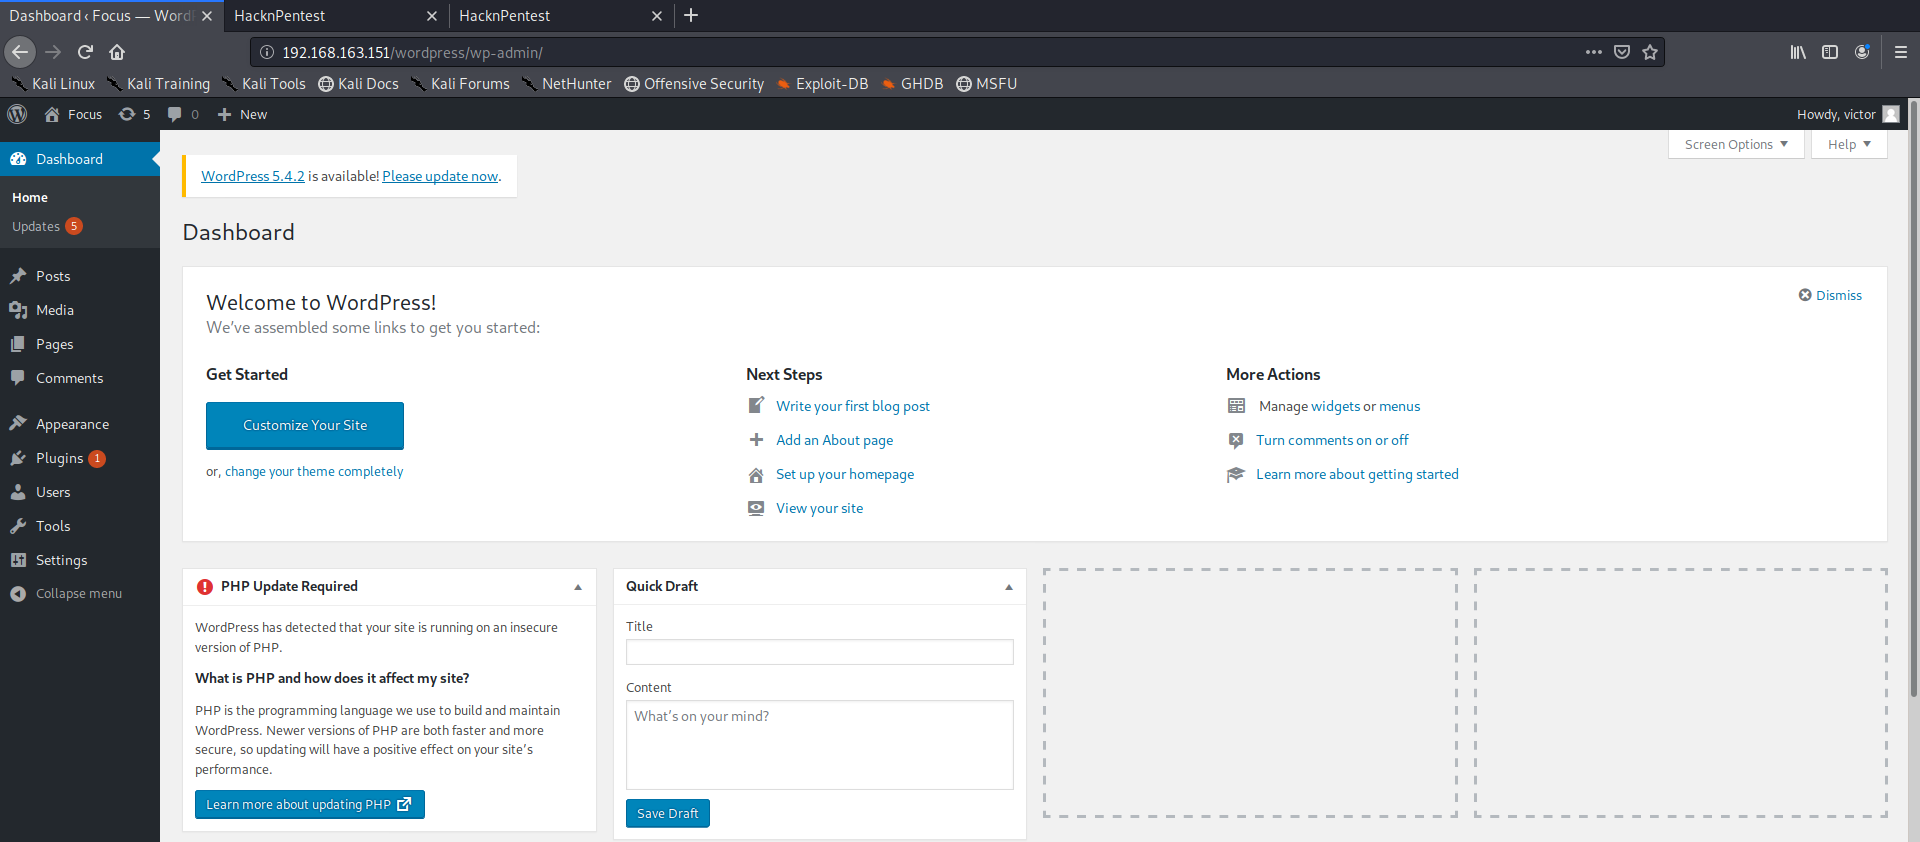Image resolution: width=1920 pixels, height=842 pixels.
Task: Collapse the Quick Draft panel
Action: point(1008,587)
